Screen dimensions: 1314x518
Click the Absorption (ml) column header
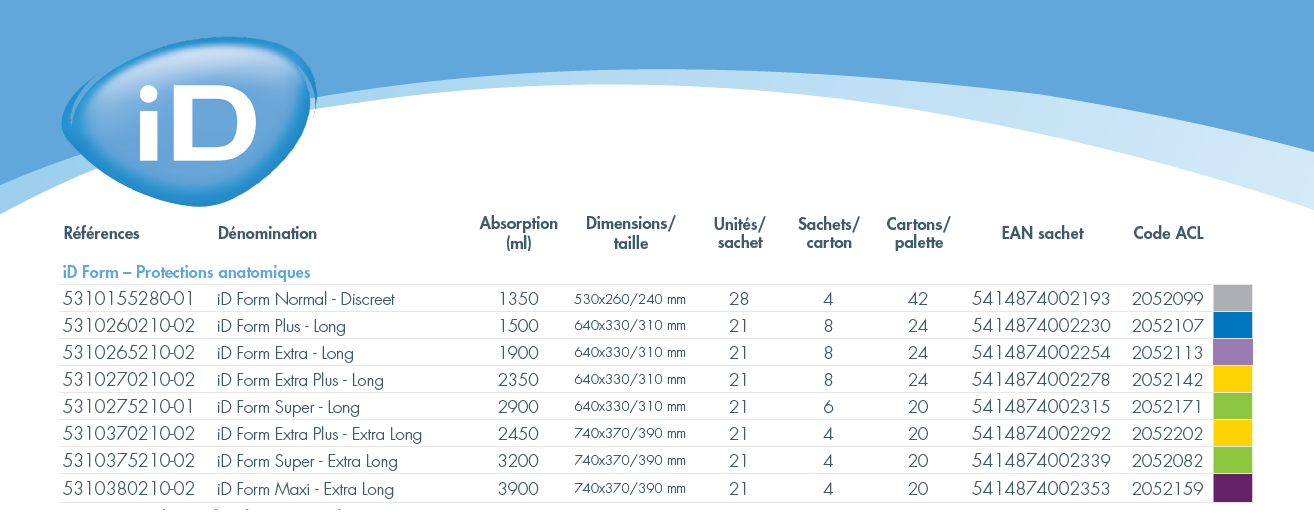[518, 233]
